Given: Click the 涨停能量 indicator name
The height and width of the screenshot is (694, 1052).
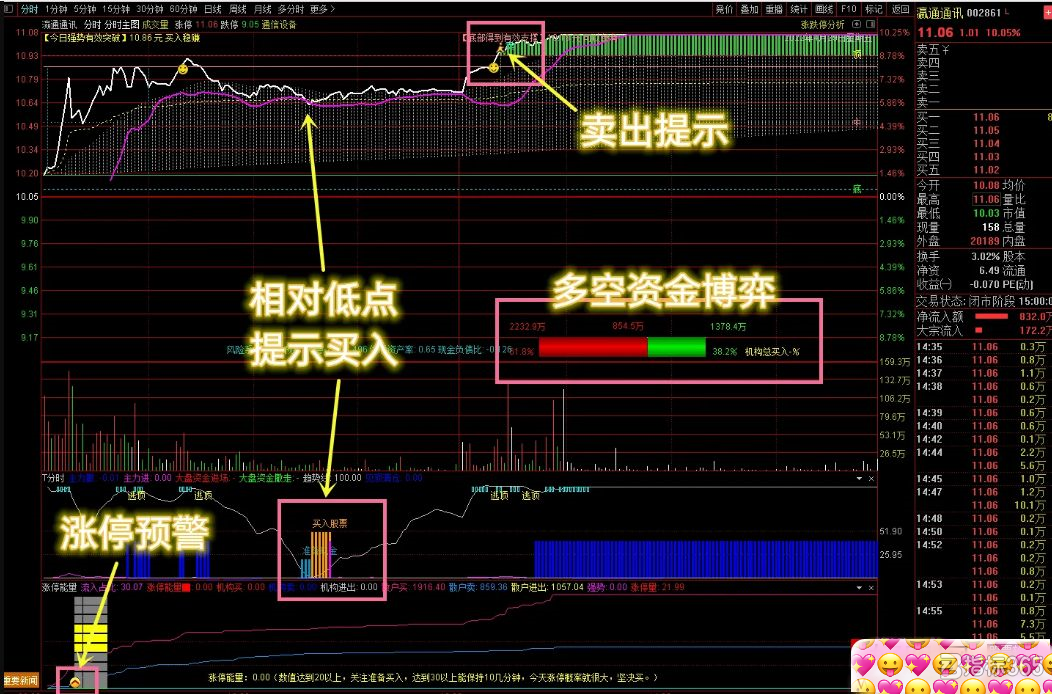Looking at the screenshot, I should click(x=60, y=587).
